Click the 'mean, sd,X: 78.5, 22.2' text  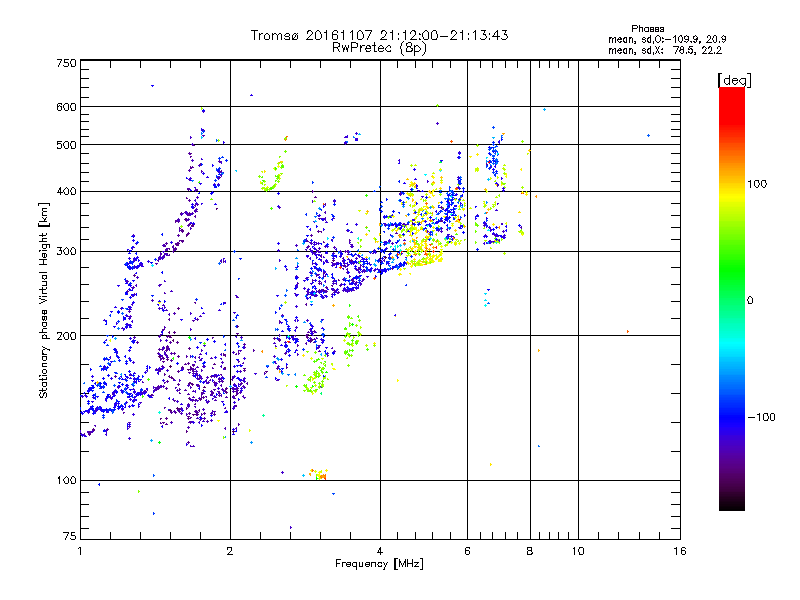(x=665, y=51)
